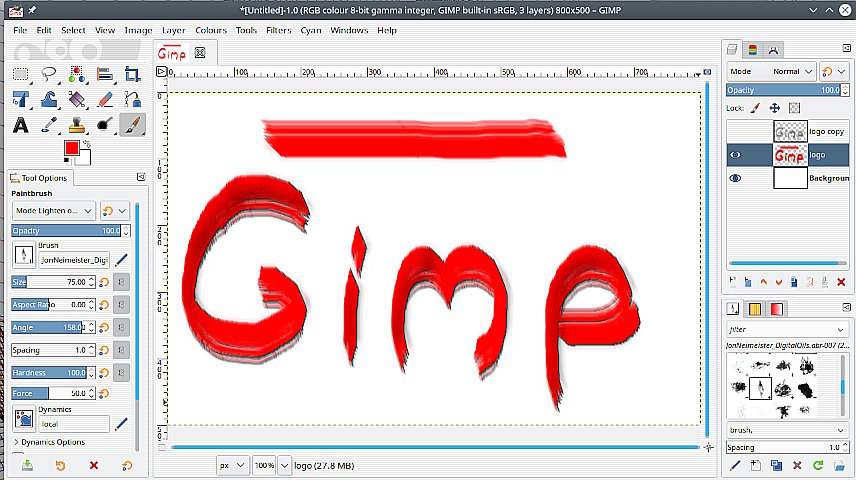Select the Free Select lasso tool
The width and height of the screenshot is (856, 480).
point(49,74)
